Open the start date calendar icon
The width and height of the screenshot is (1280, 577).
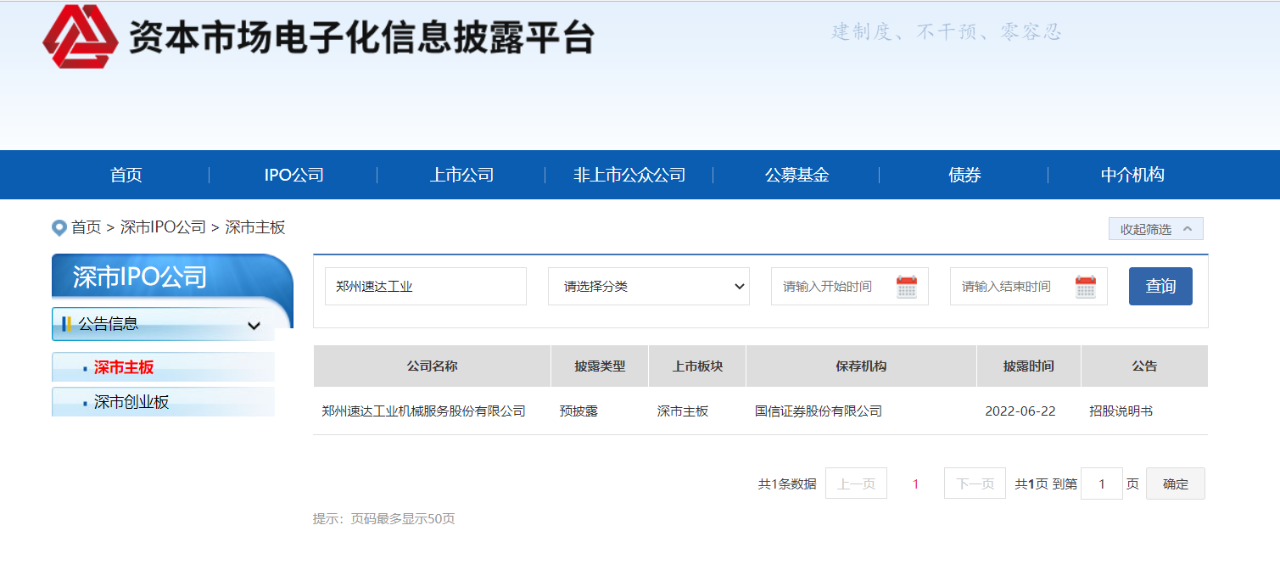(906, 287)
